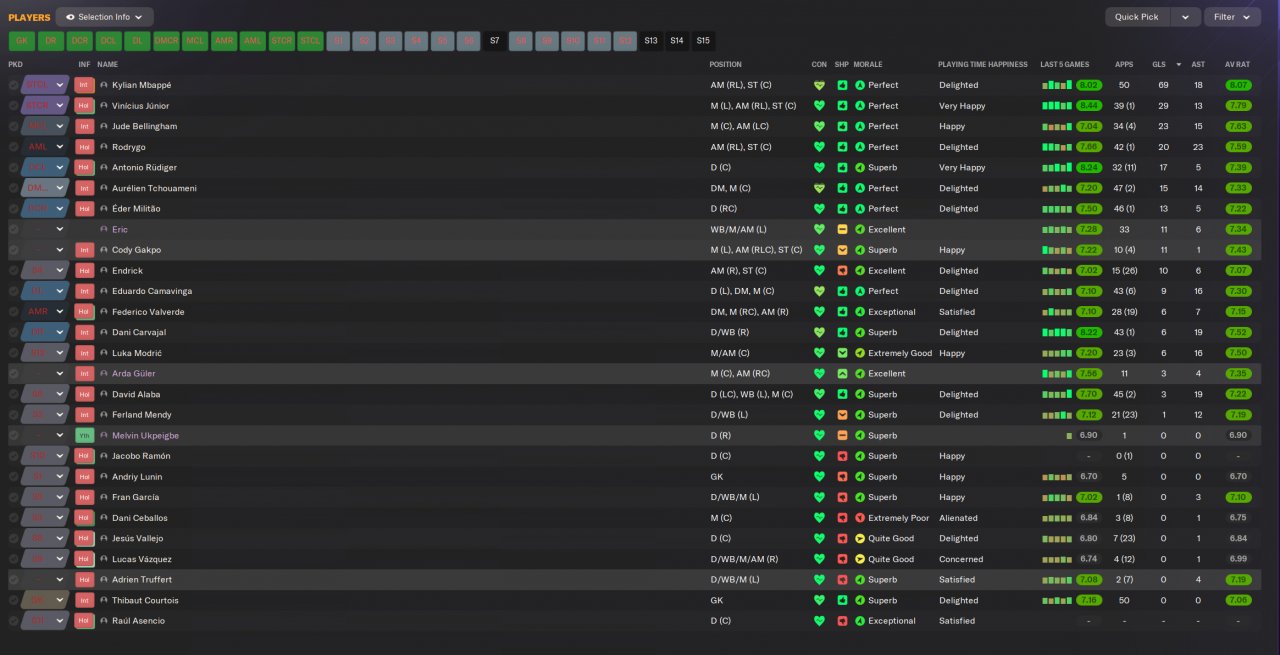Image resolution: width=1280 pixels, height=655 pixels.
Task: Sort by the GLS column header
Action: [x=1159, y=64]
